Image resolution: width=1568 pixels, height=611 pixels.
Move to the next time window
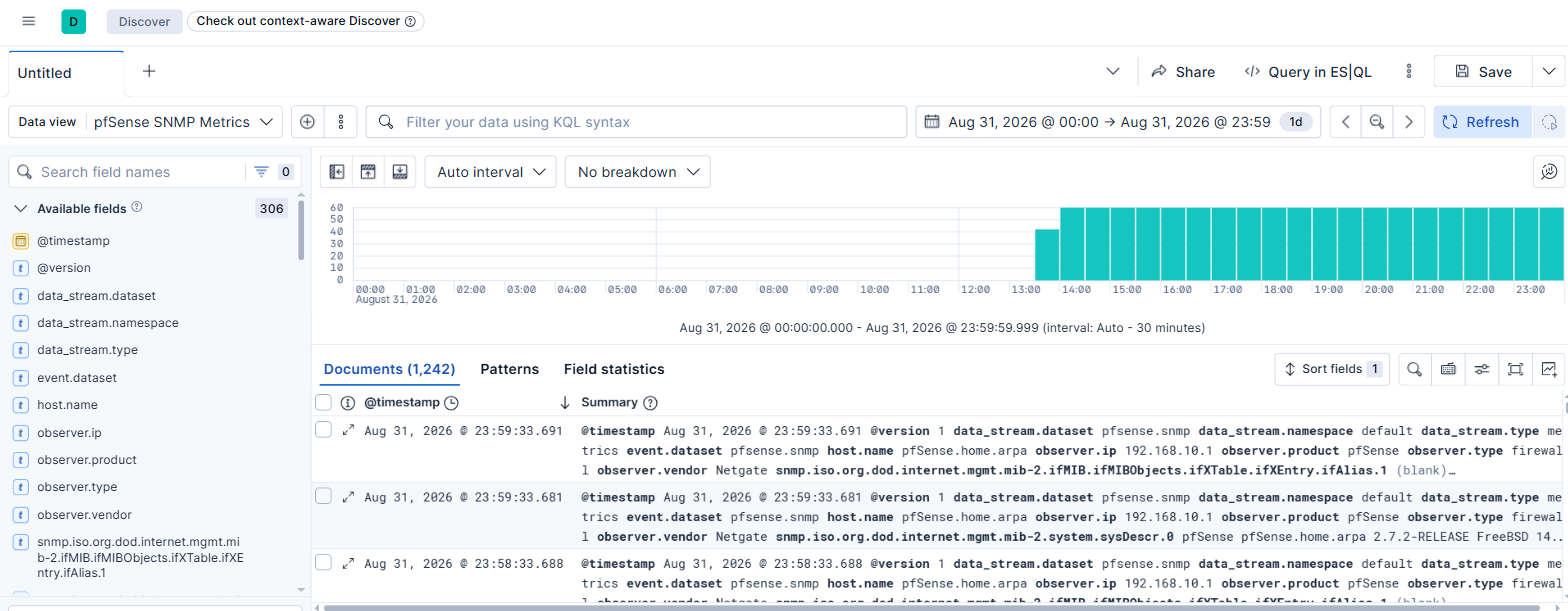point(1408,122)
